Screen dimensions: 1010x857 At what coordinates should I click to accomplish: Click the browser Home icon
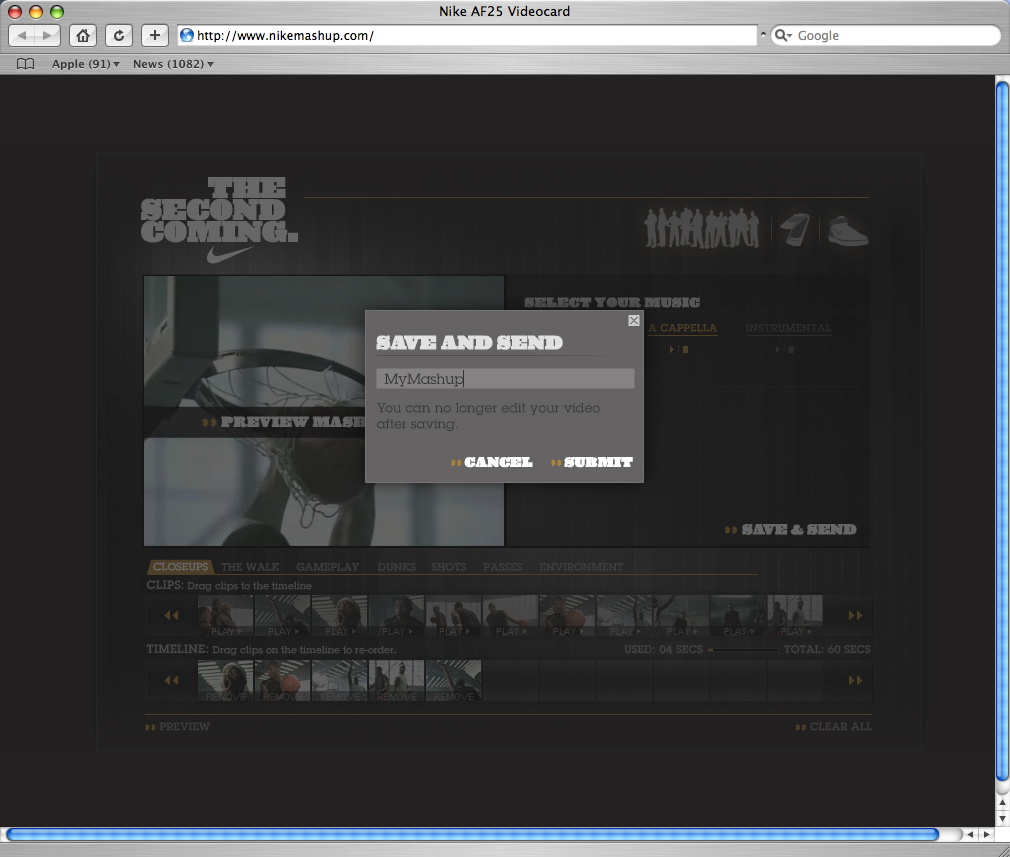tap(83, 35)
